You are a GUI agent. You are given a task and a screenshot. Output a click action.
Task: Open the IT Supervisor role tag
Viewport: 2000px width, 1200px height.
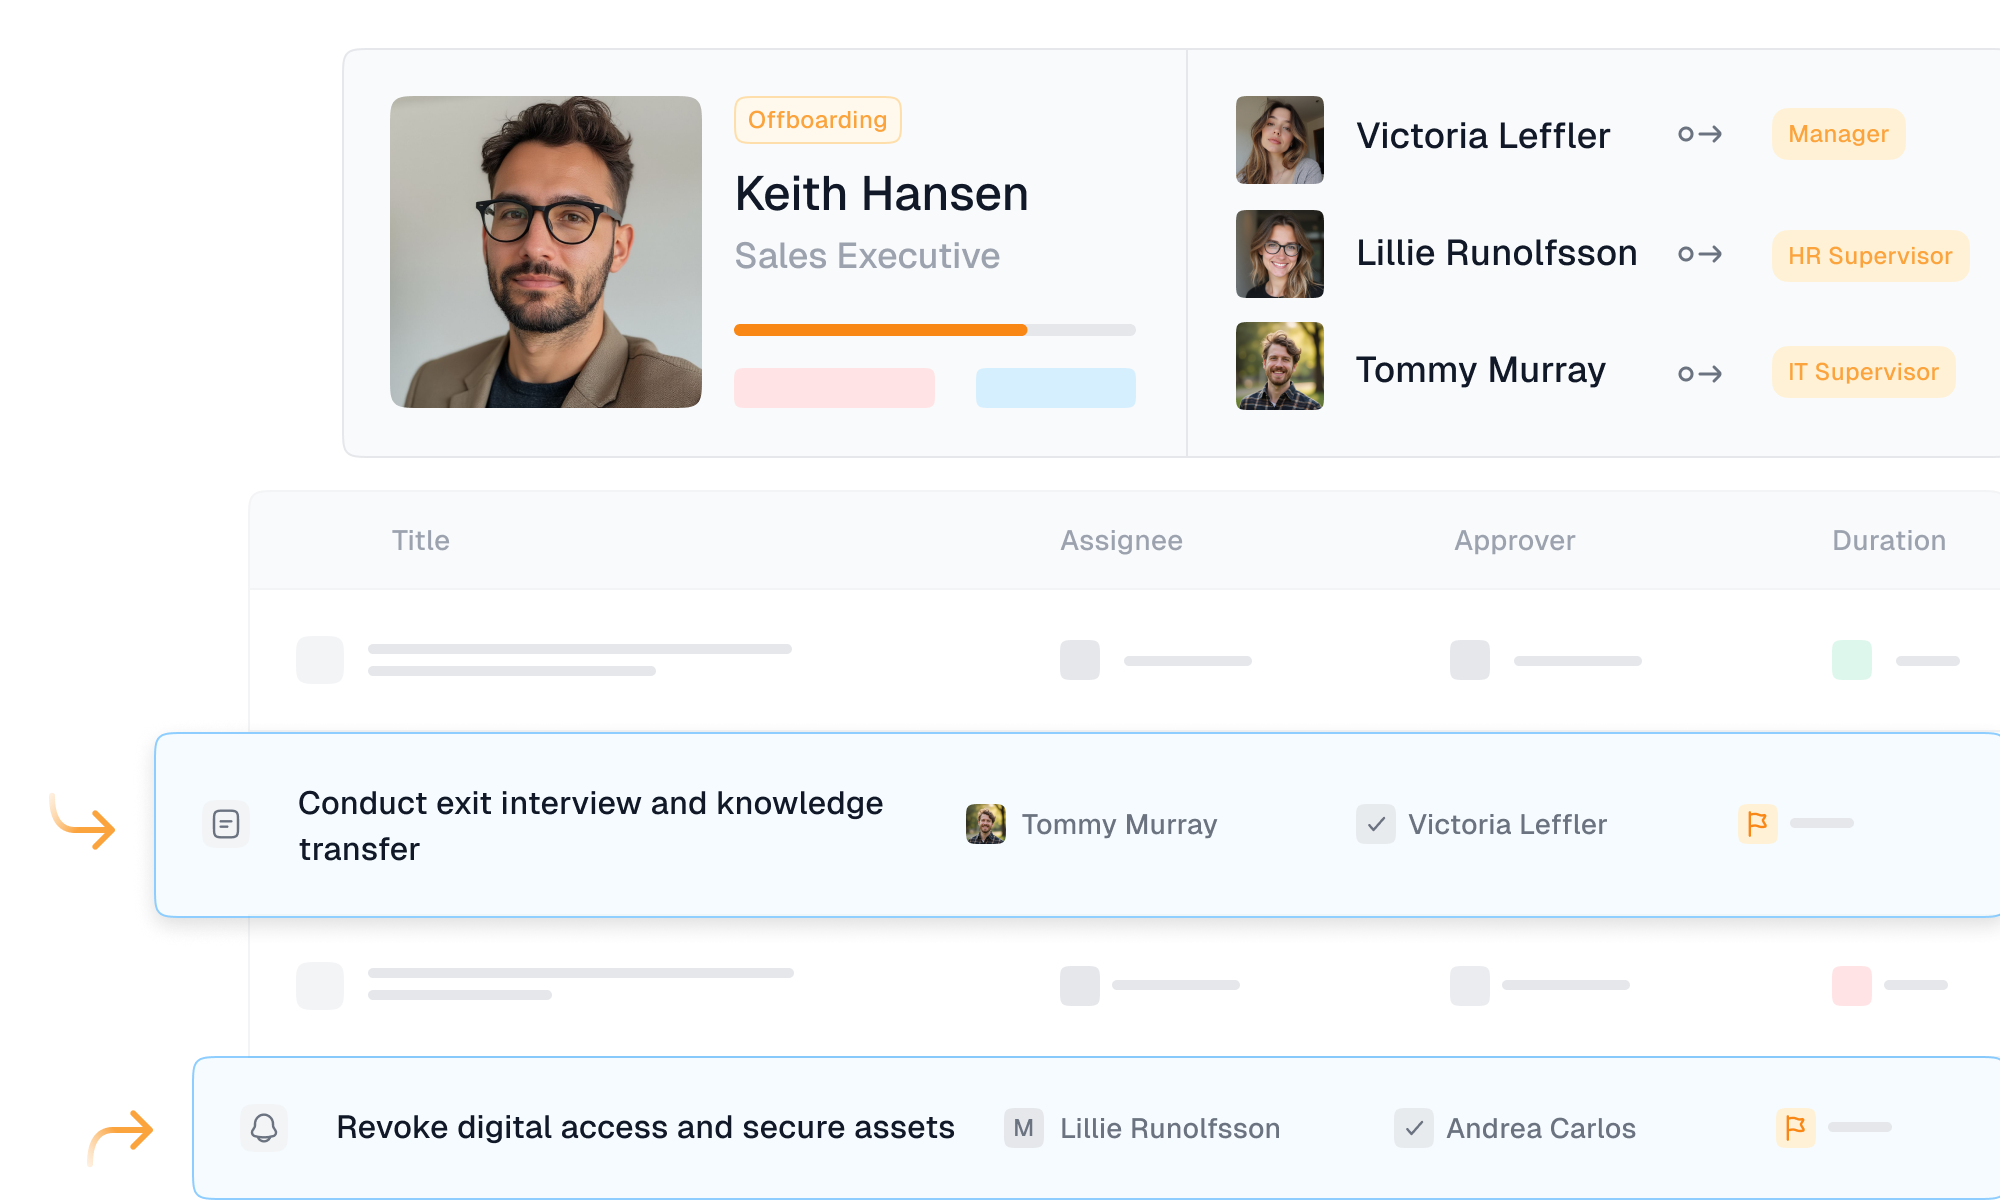pos(1863,372)
